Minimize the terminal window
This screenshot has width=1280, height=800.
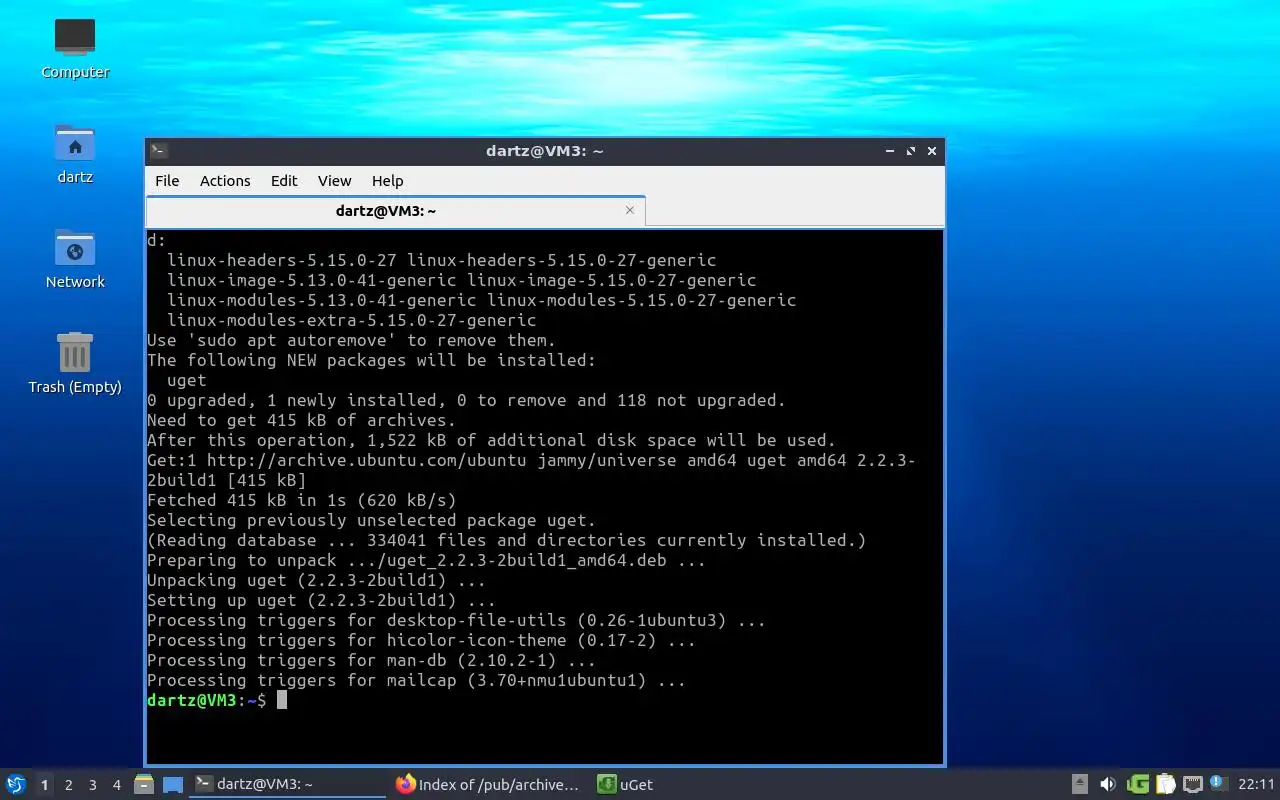tap(889, 151)
